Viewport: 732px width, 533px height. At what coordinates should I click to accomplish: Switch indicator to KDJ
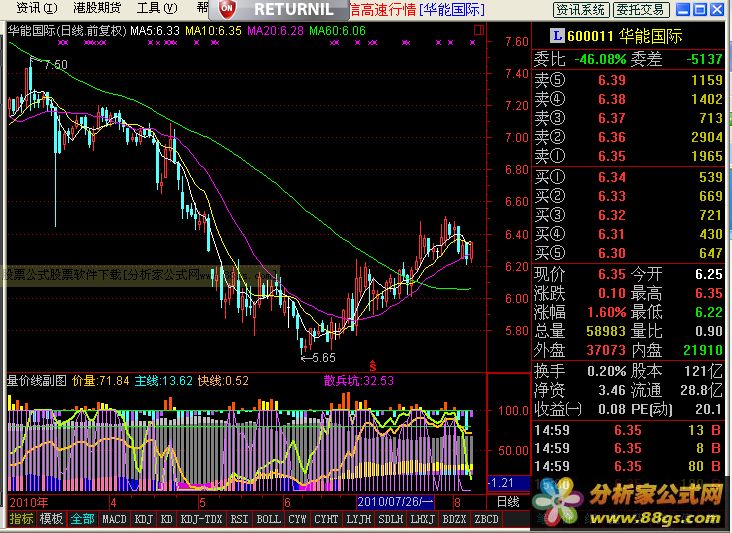coord(143,519)
